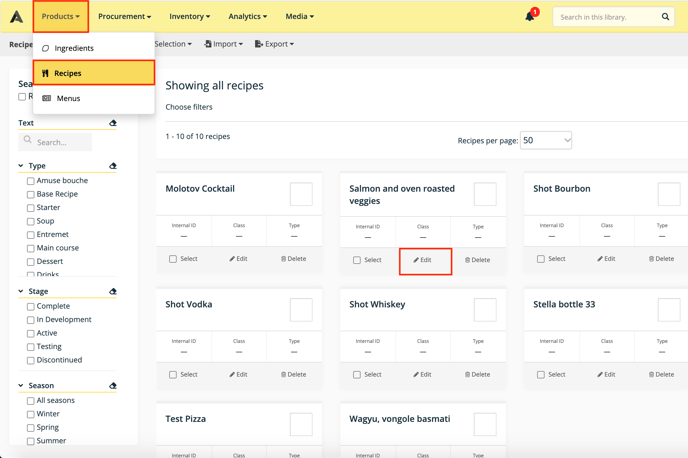Check the Discontinued stage filter

[30, 360]
